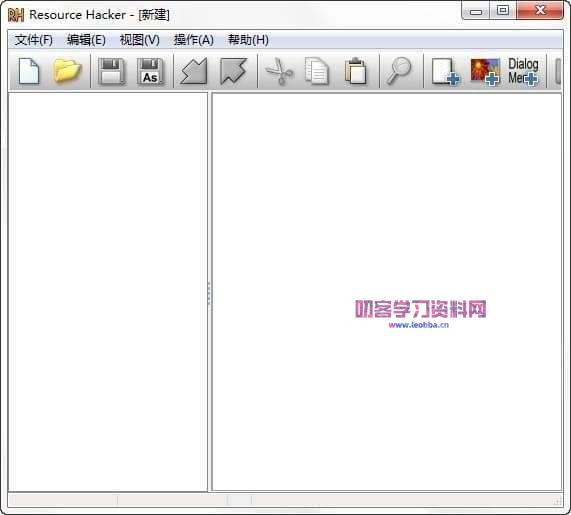Screen dimensions: 571x515
Task: Click the Copy documents icon
Action: click(317, 71)
